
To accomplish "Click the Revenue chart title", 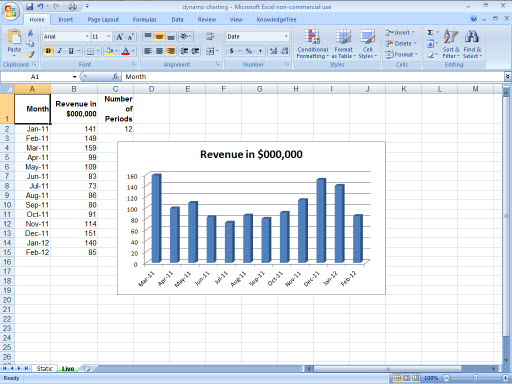I will pos(251,154).
